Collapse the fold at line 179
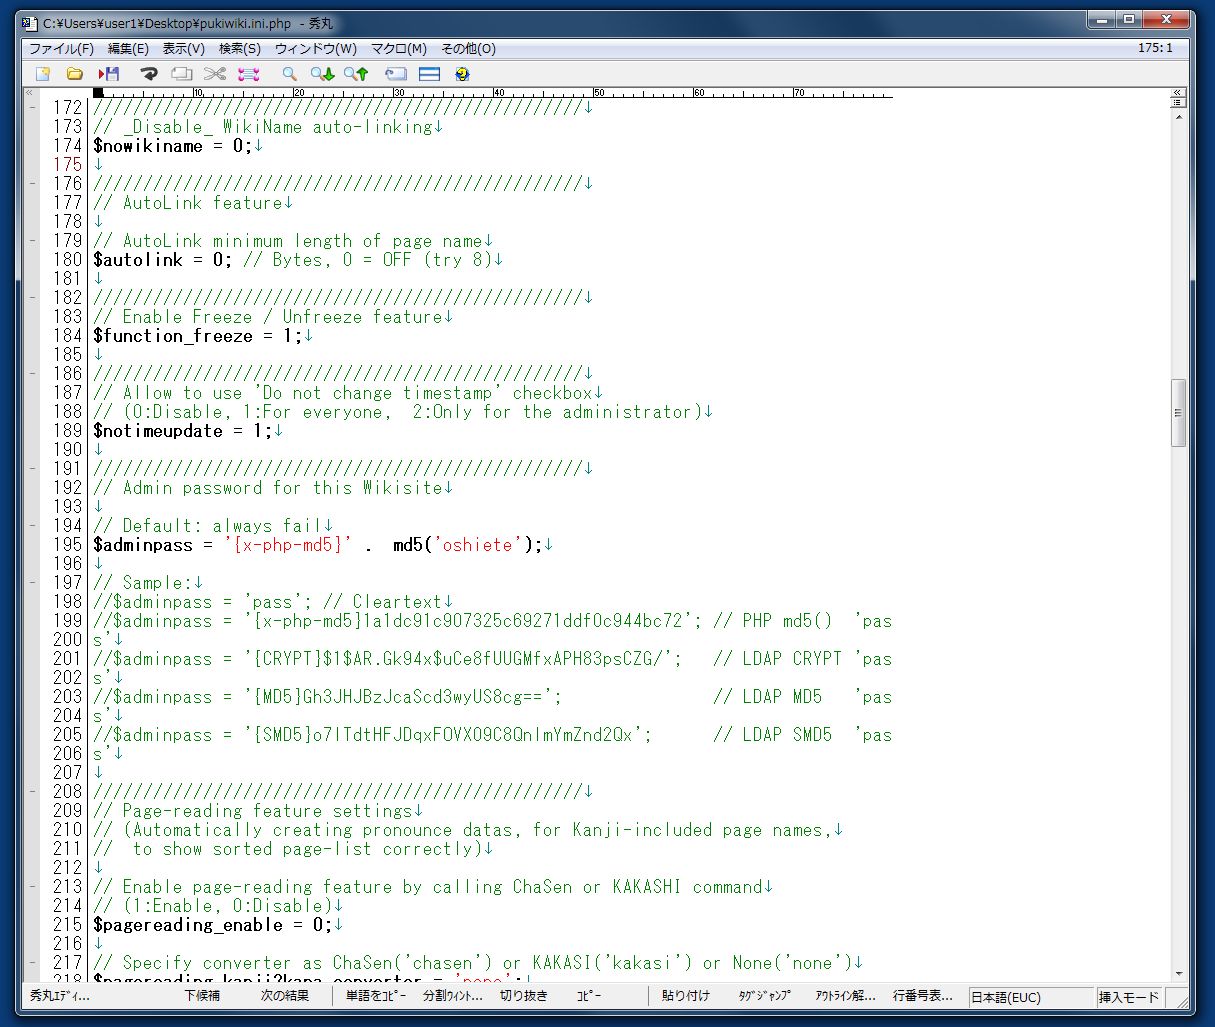Image resolution: width=1215 pixels, height=1027 pixels. 32,240
